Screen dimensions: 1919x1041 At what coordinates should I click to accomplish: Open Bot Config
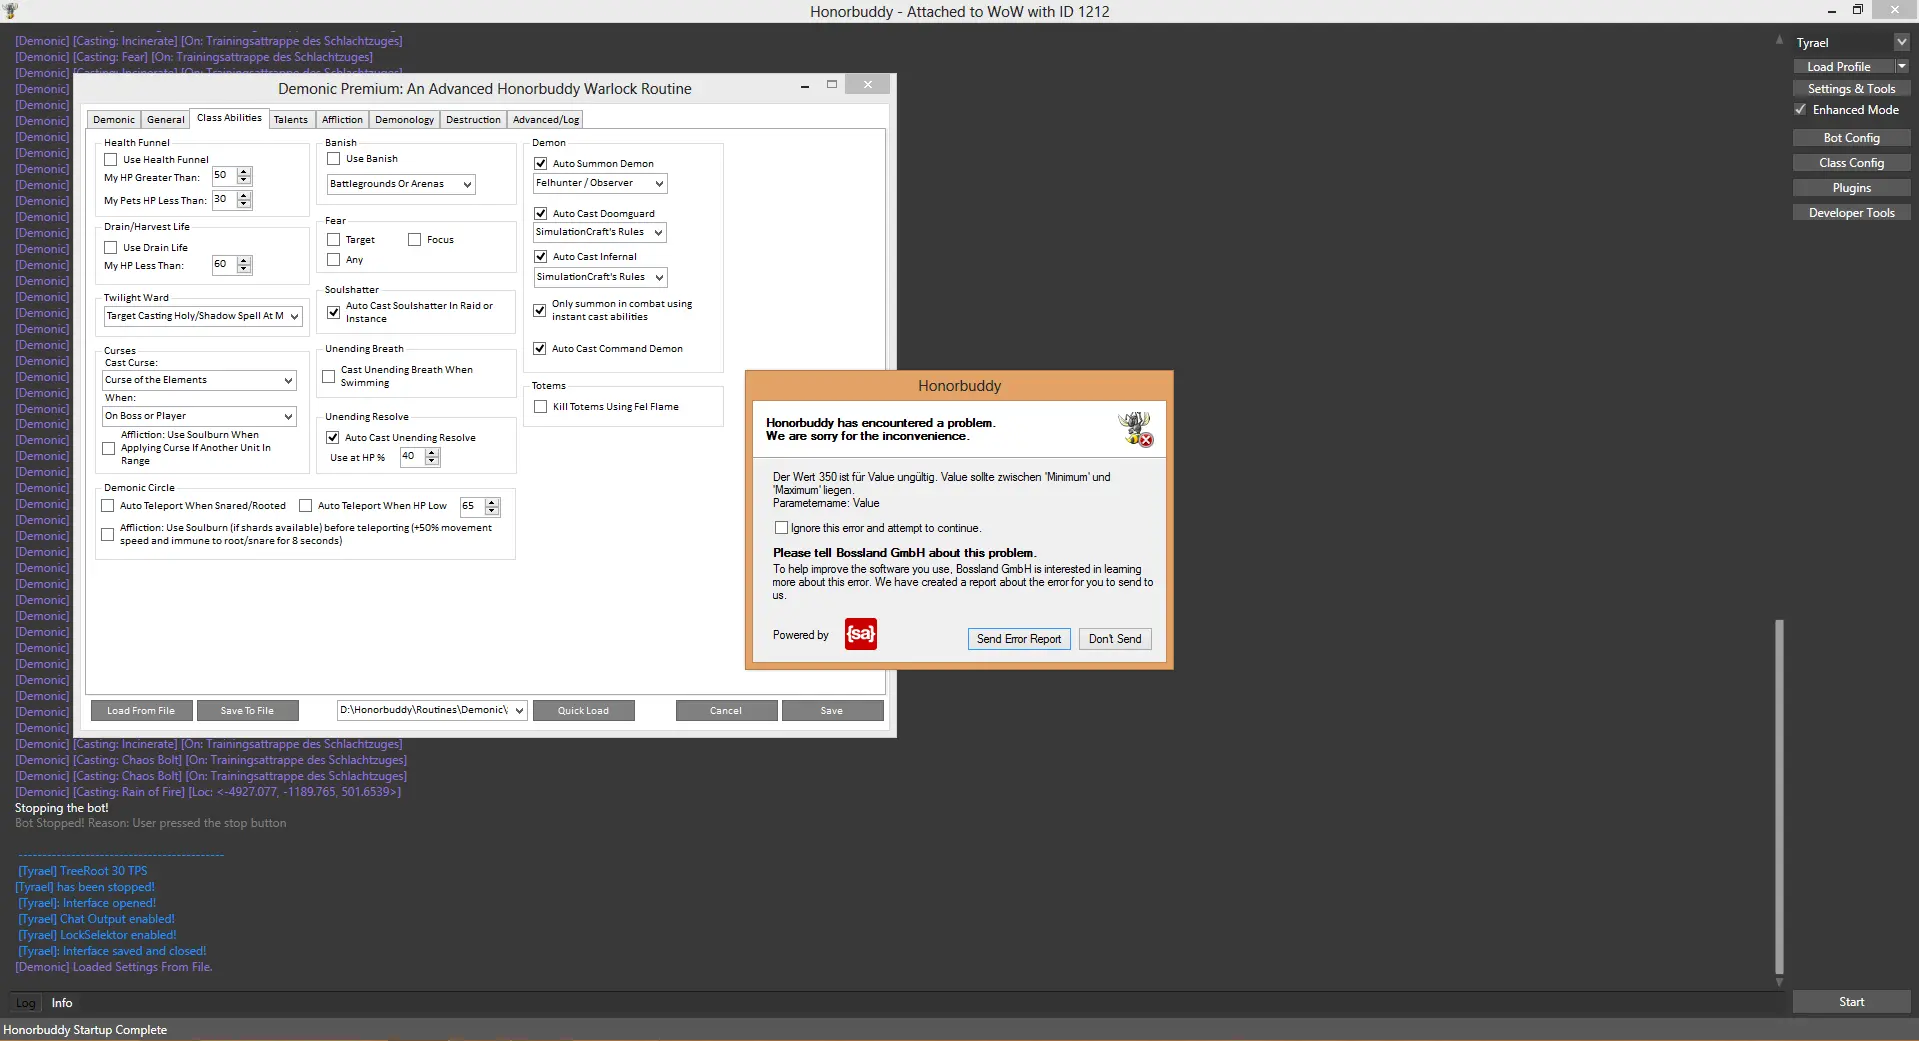(1851, 138)
